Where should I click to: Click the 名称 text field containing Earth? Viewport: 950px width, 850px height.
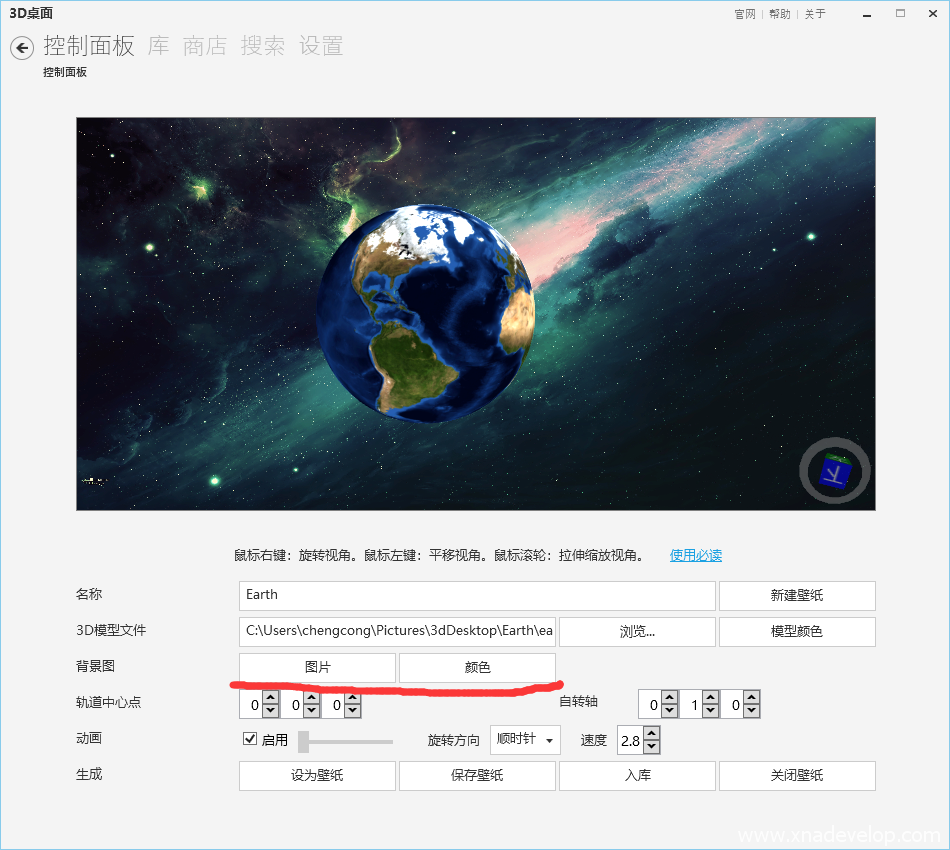[x=477, y=596]
